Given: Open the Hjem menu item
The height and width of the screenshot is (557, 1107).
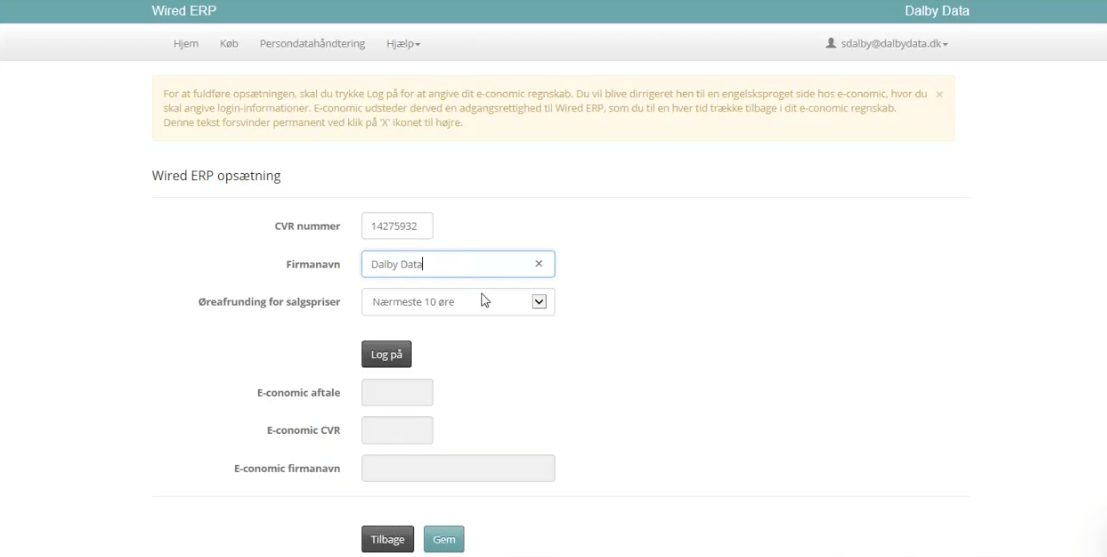Looking at the screenshot, I should point(186,44).
